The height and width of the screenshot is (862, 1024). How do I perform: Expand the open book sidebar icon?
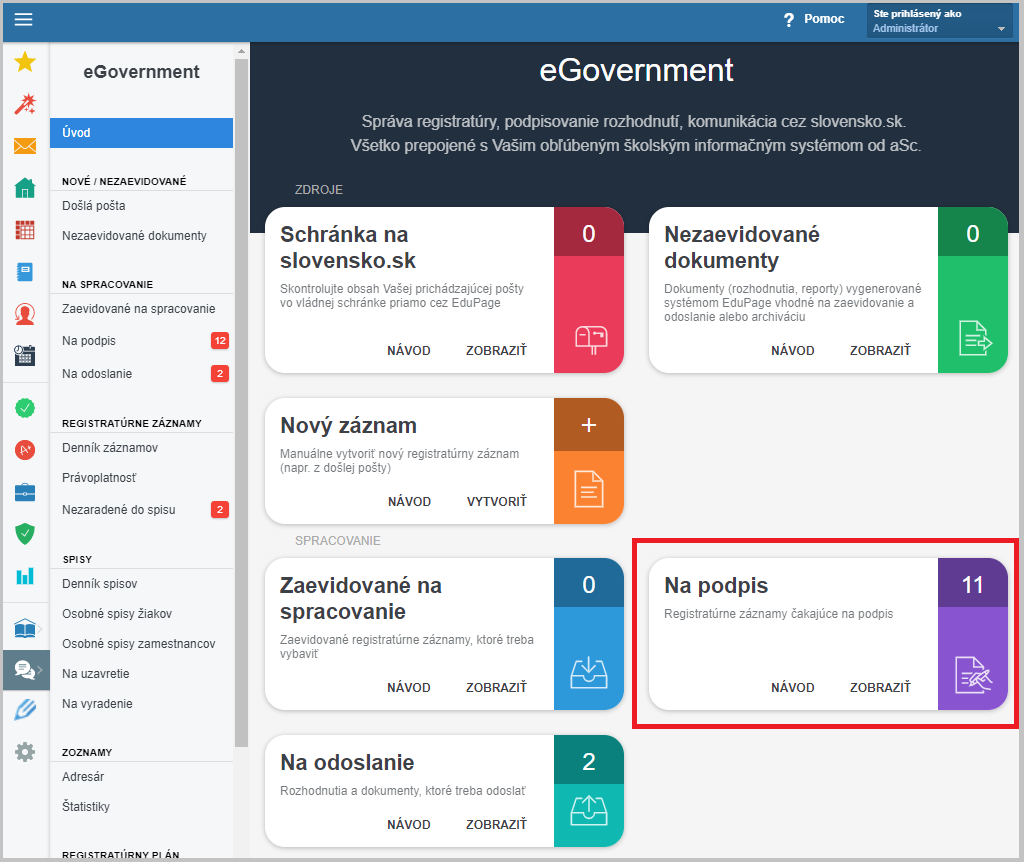26,629
